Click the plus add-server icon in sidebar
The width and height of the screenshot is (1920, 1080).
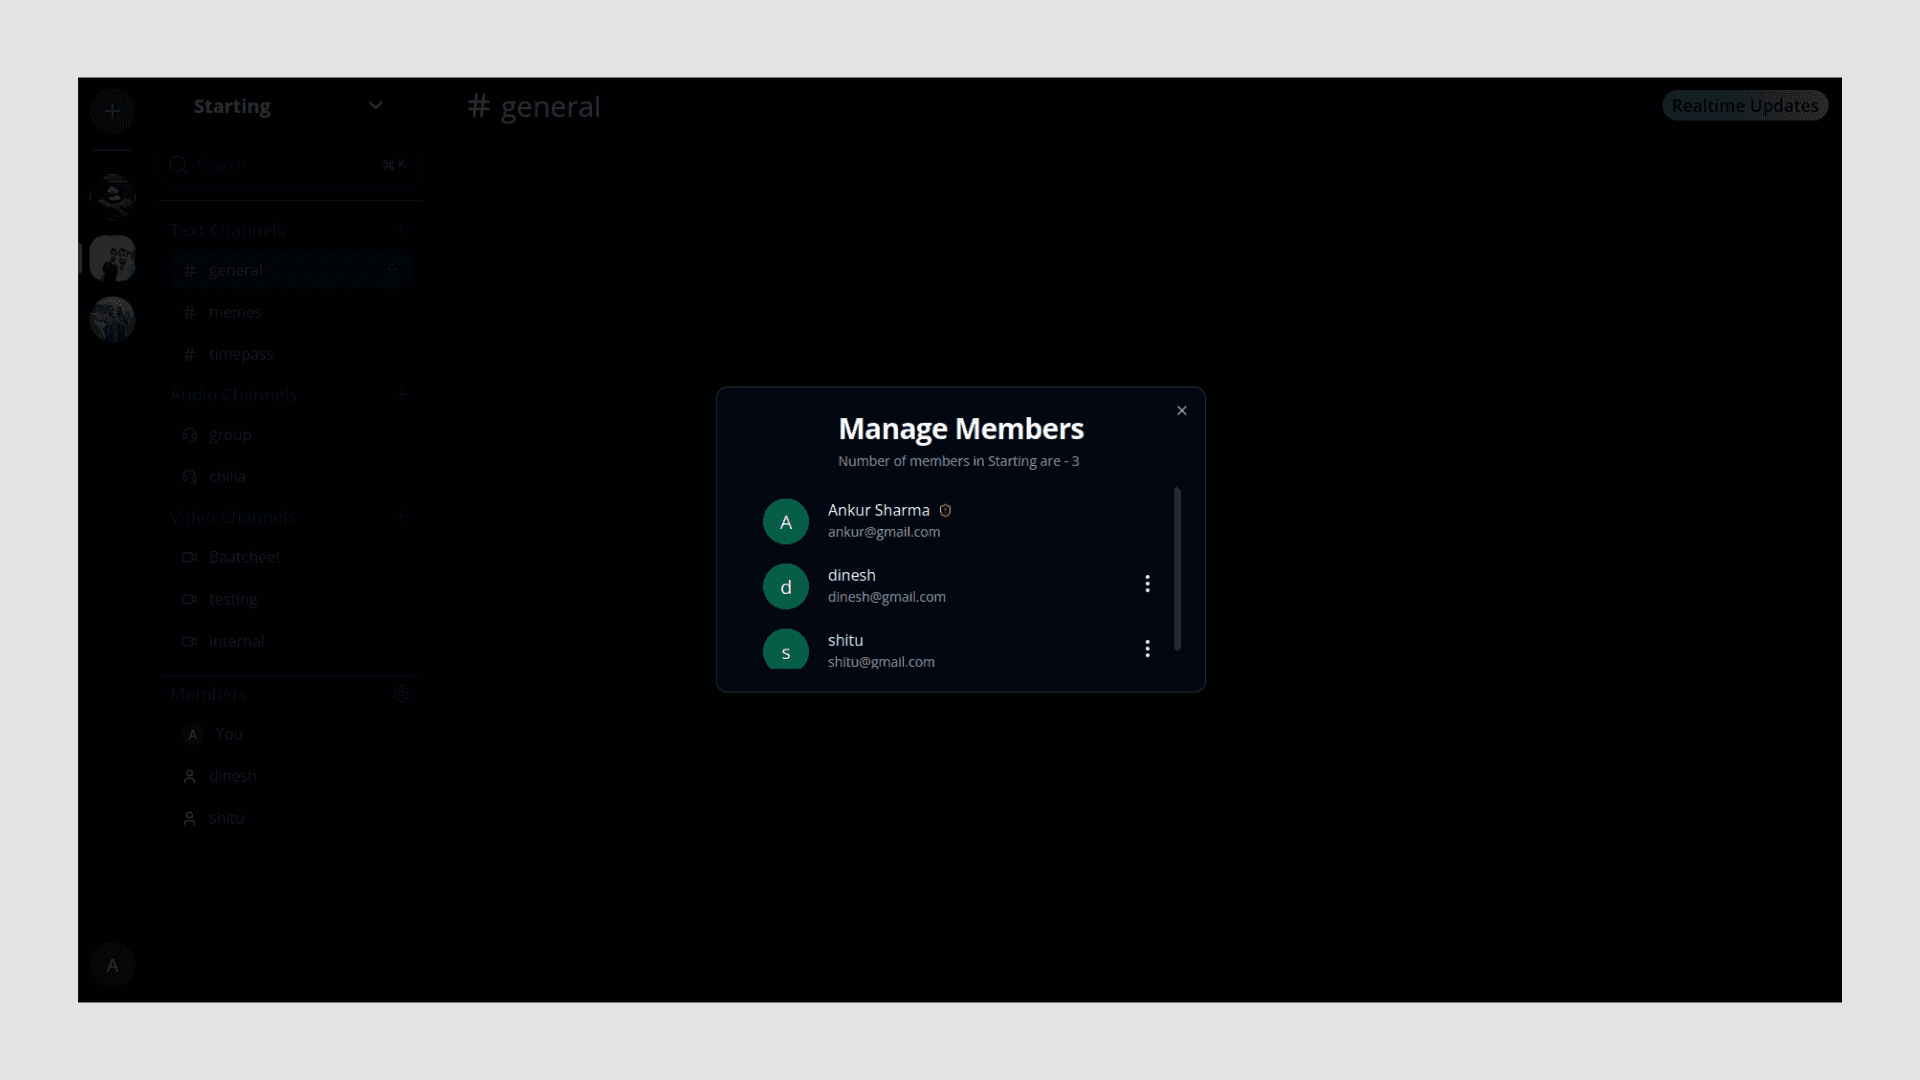(x=112, y=111)
